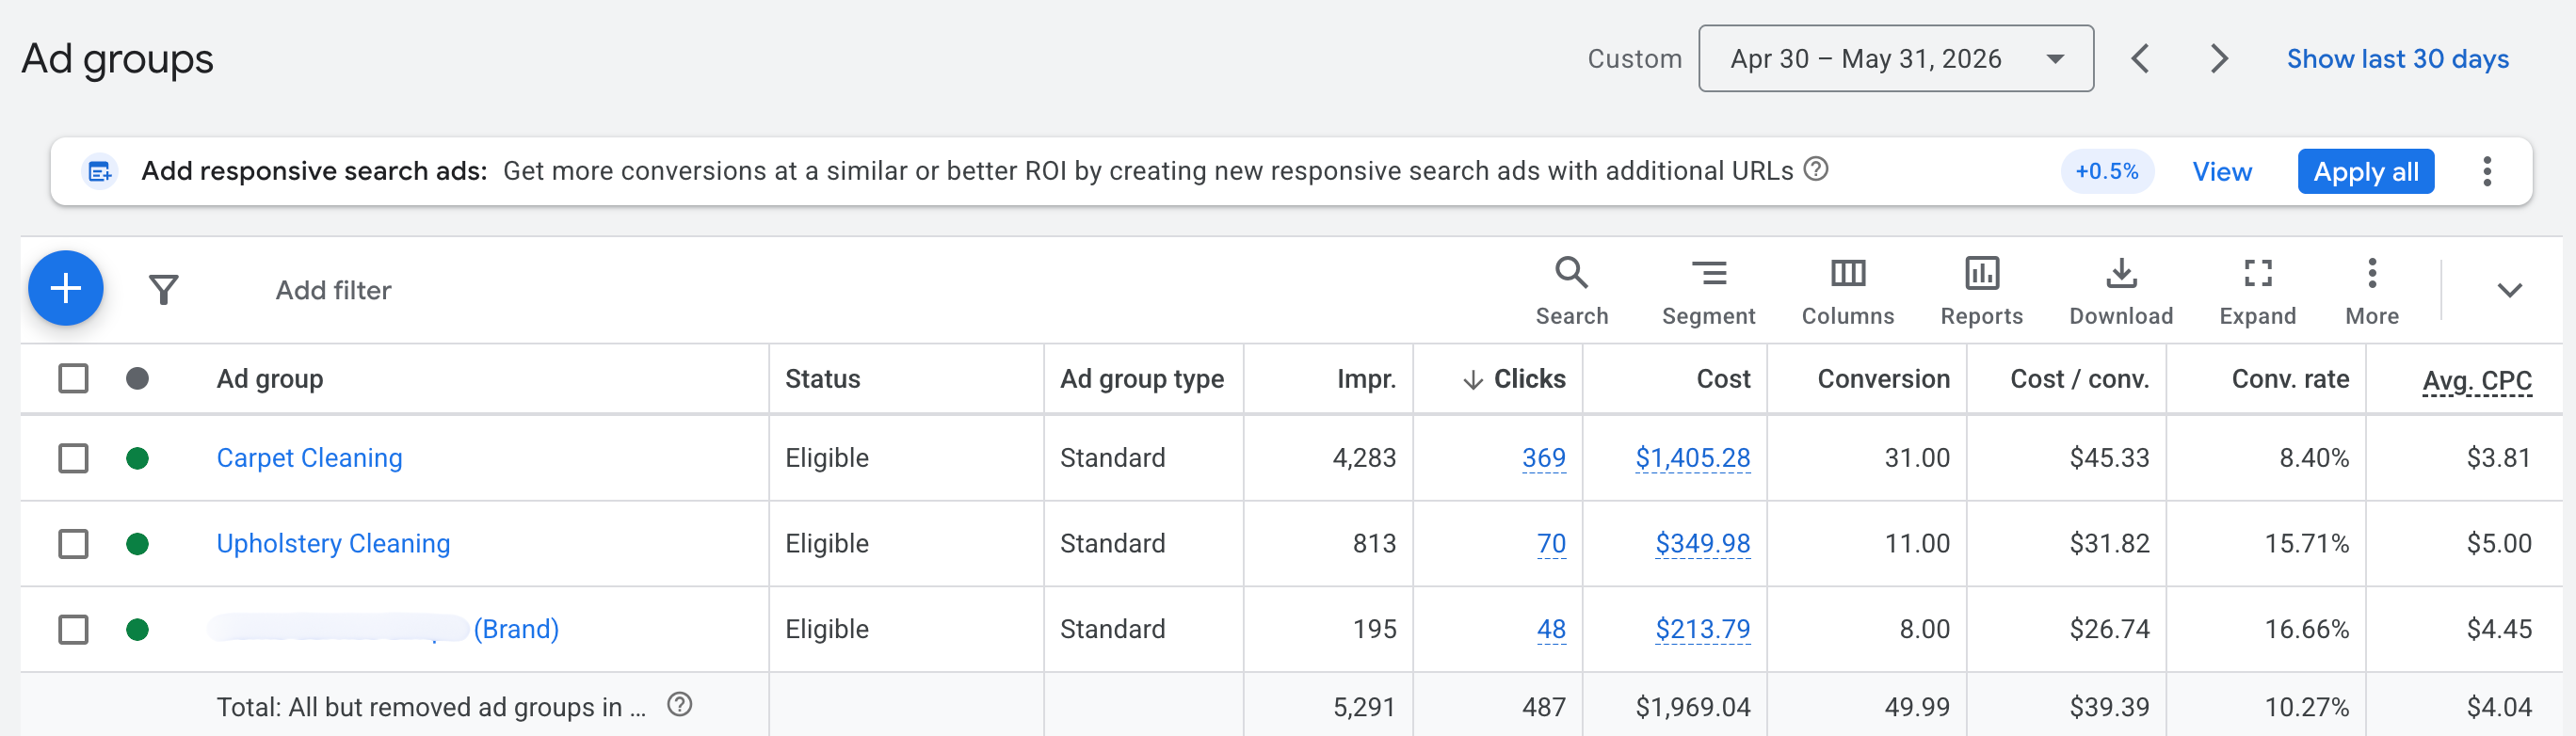Open the More toolbar menu
The image size is (2576, 736).
click(2371, 291)
